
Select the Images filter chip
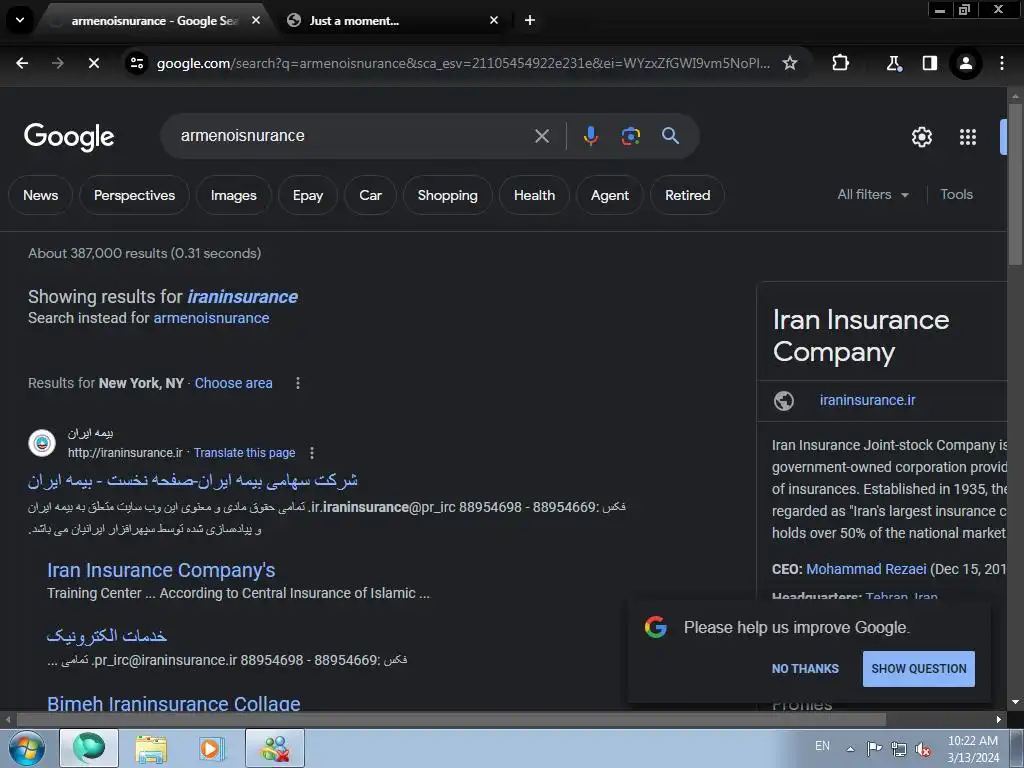point(234,195)
